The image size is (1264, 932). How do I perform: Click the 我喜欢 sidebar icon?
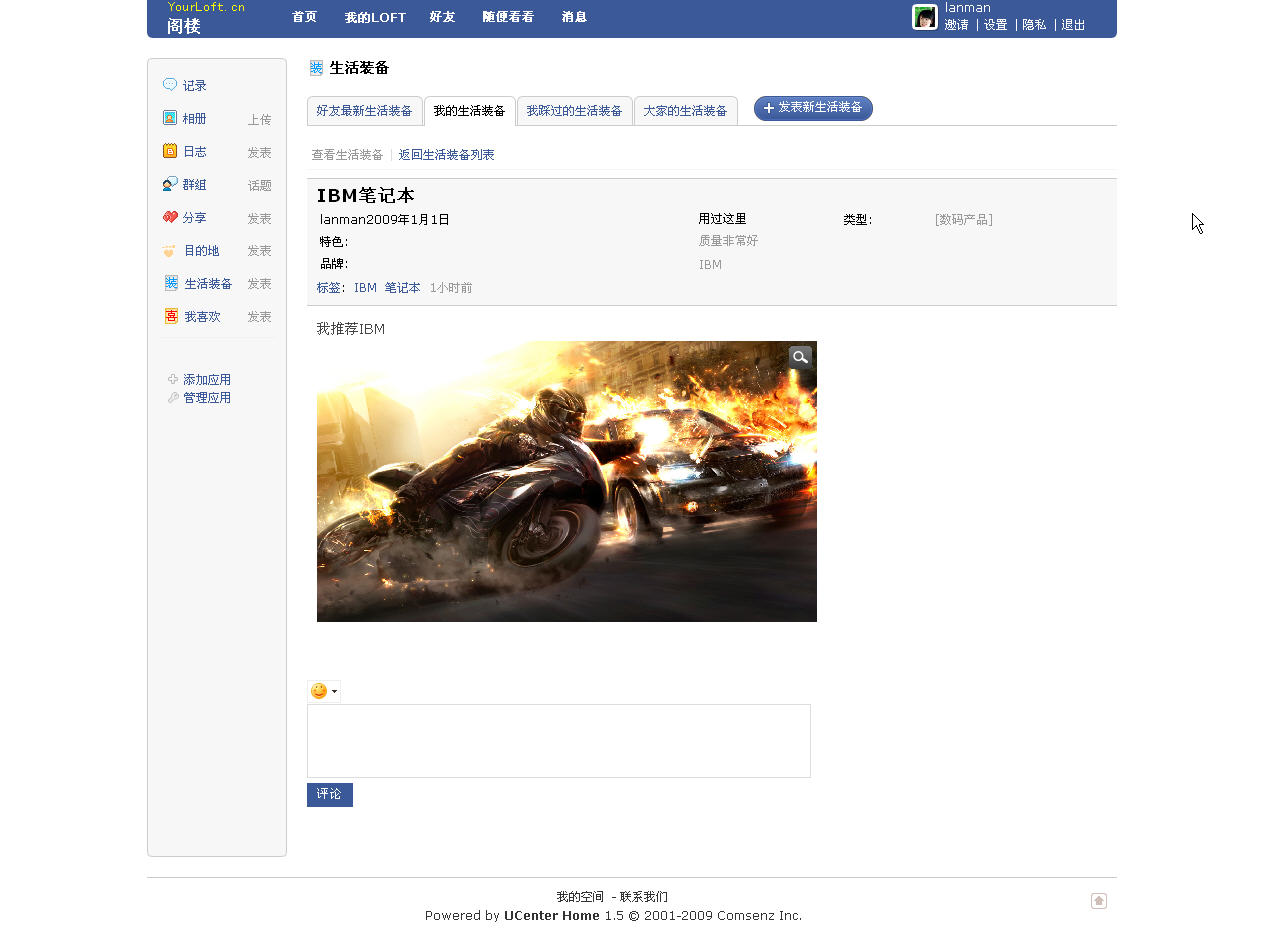click(171, 316)
